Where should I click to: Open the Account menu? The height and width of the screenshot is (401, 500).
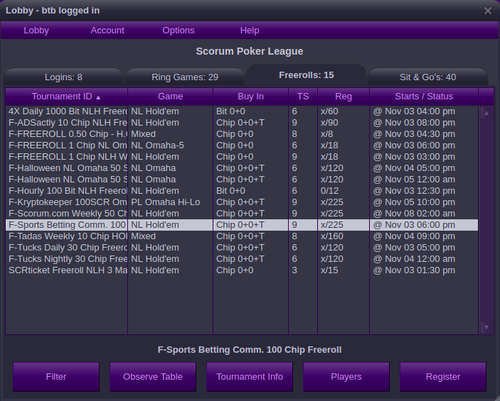click(107, 30)
